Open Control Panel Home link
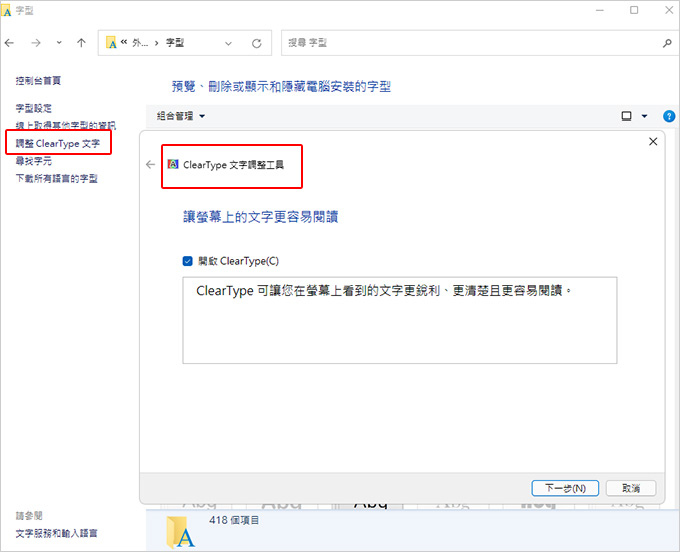The image size is (680, 552). click(x=38, y=81)
